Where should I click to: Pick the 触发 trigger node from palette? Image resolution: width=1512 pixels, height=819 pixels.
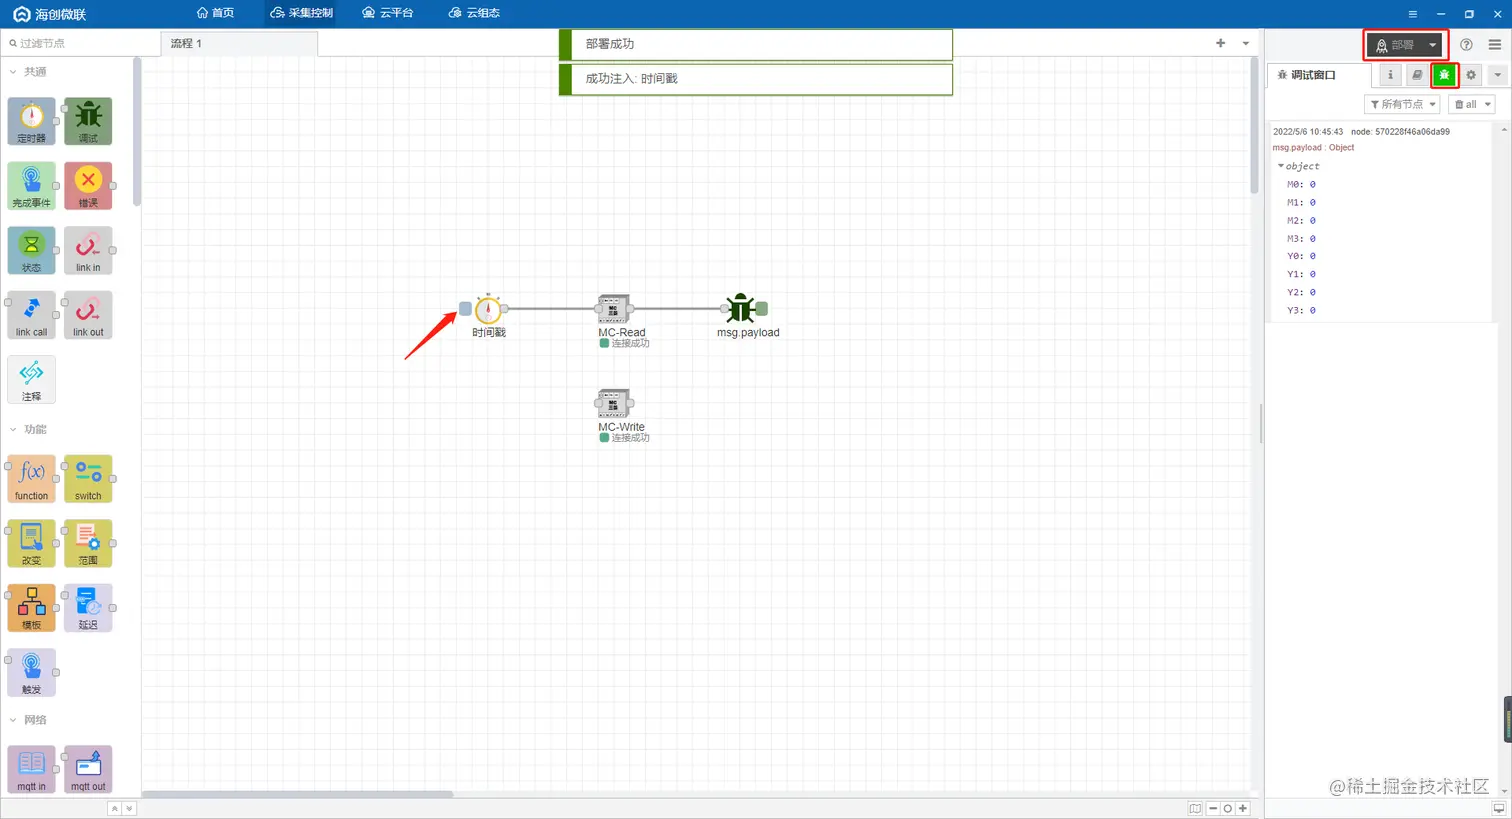coord(32,673)
